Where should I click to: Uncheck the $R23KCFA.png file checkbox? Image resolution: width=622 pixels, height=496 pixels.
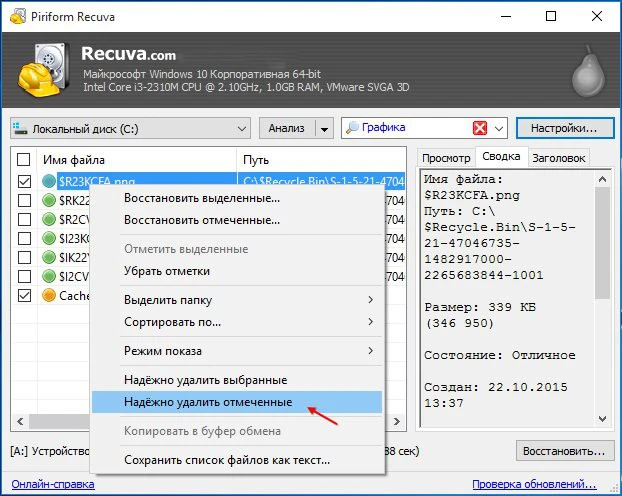click(x=24, y=182)
